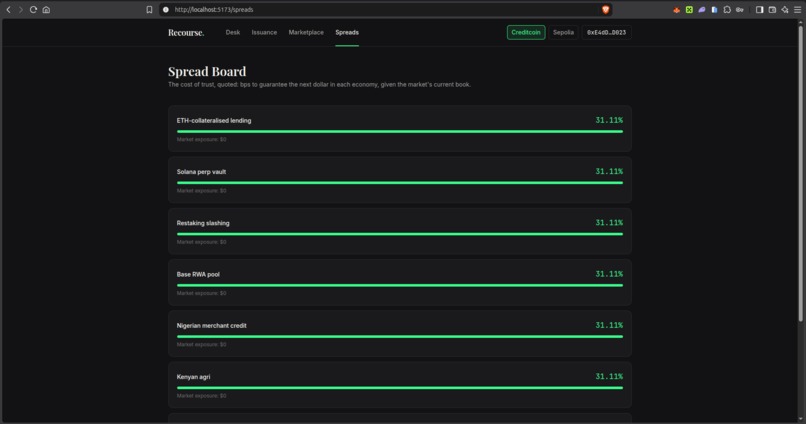Toggle the browser sidebar panel icon

[x=759, y=10]
